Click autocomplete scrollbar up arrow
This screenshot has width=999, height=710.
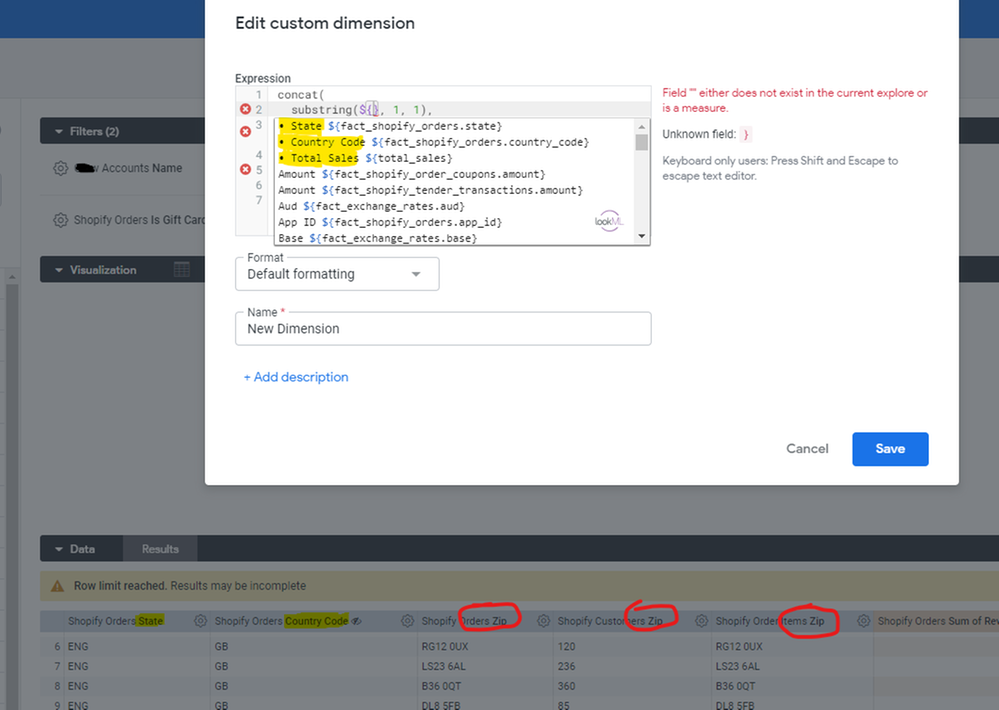(642, 126)
